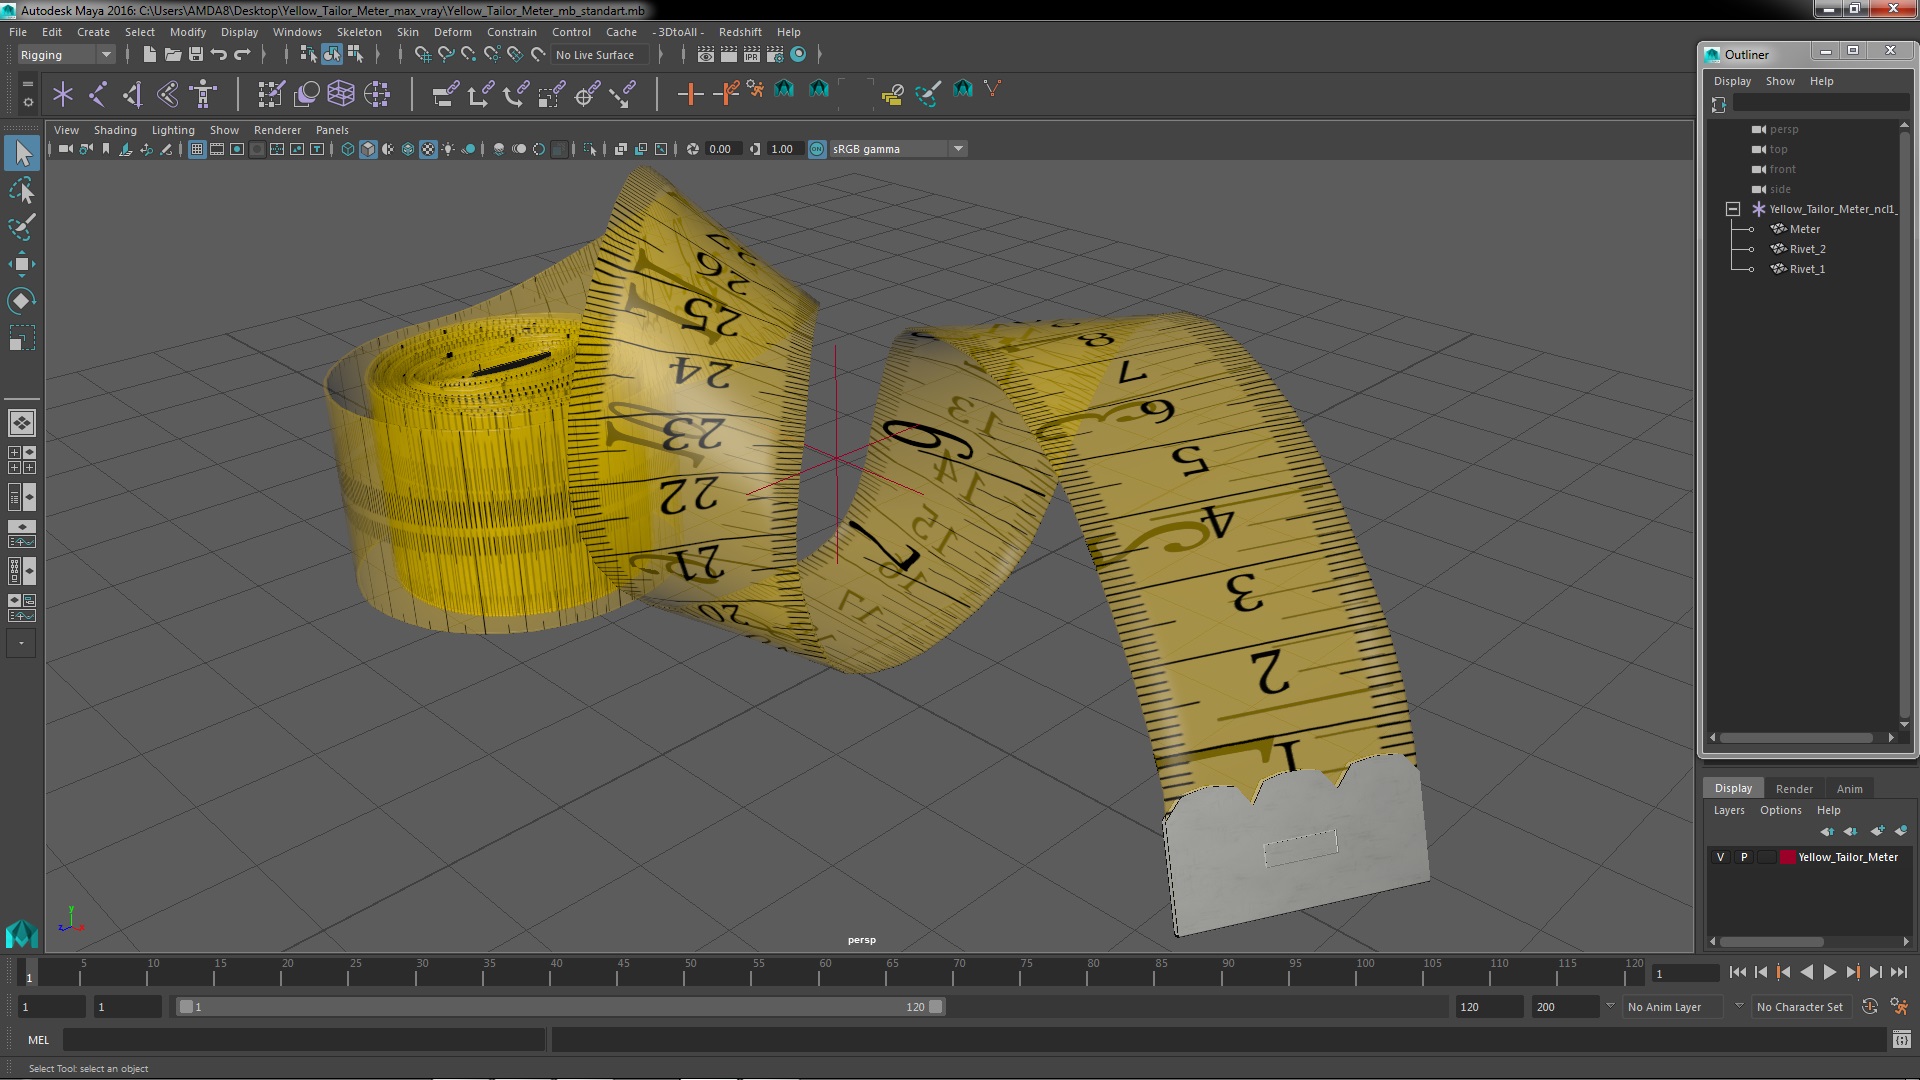Open the sRGB gamma dropdown
The image size is (1920, 1080).
coord(958,149)
